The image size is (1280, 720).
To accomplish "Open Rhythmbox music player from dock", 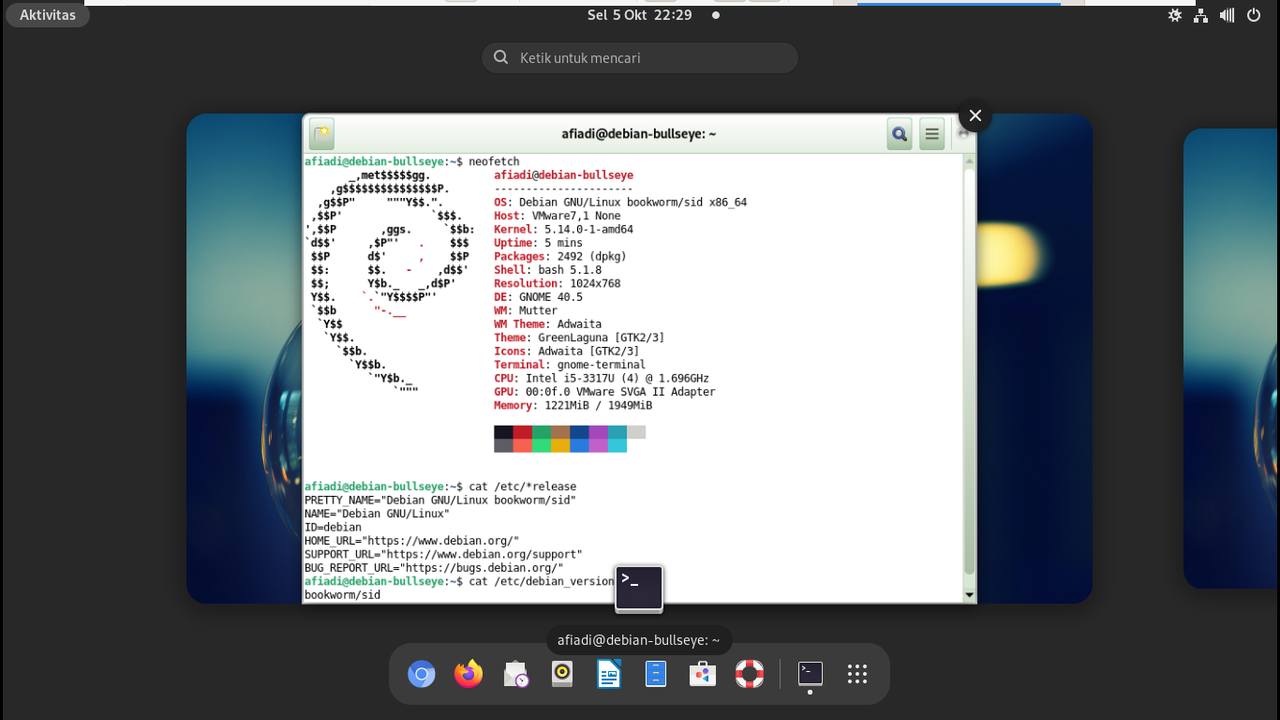I will click(562, 675).
